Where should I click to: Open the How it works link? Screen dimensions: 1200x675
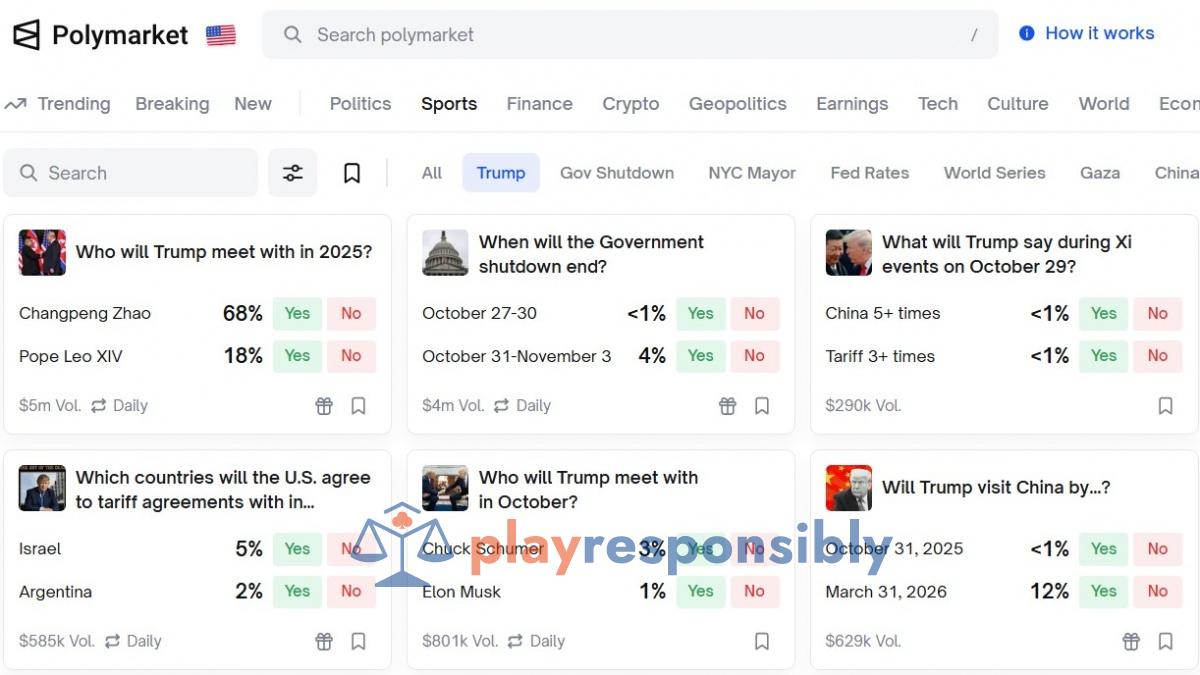[1100, 33]
